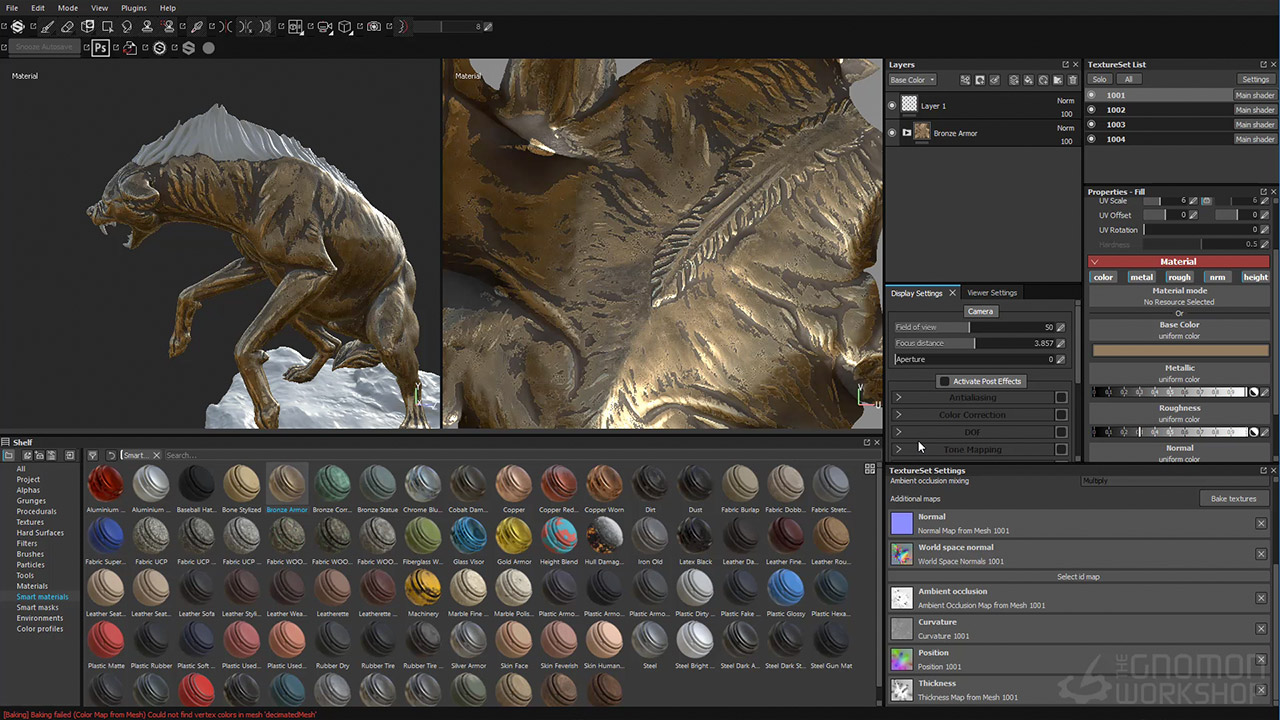Select the Copper smart material thumbnail
Viewport: 1280px width, 720px height.
[x=514, y=484]
